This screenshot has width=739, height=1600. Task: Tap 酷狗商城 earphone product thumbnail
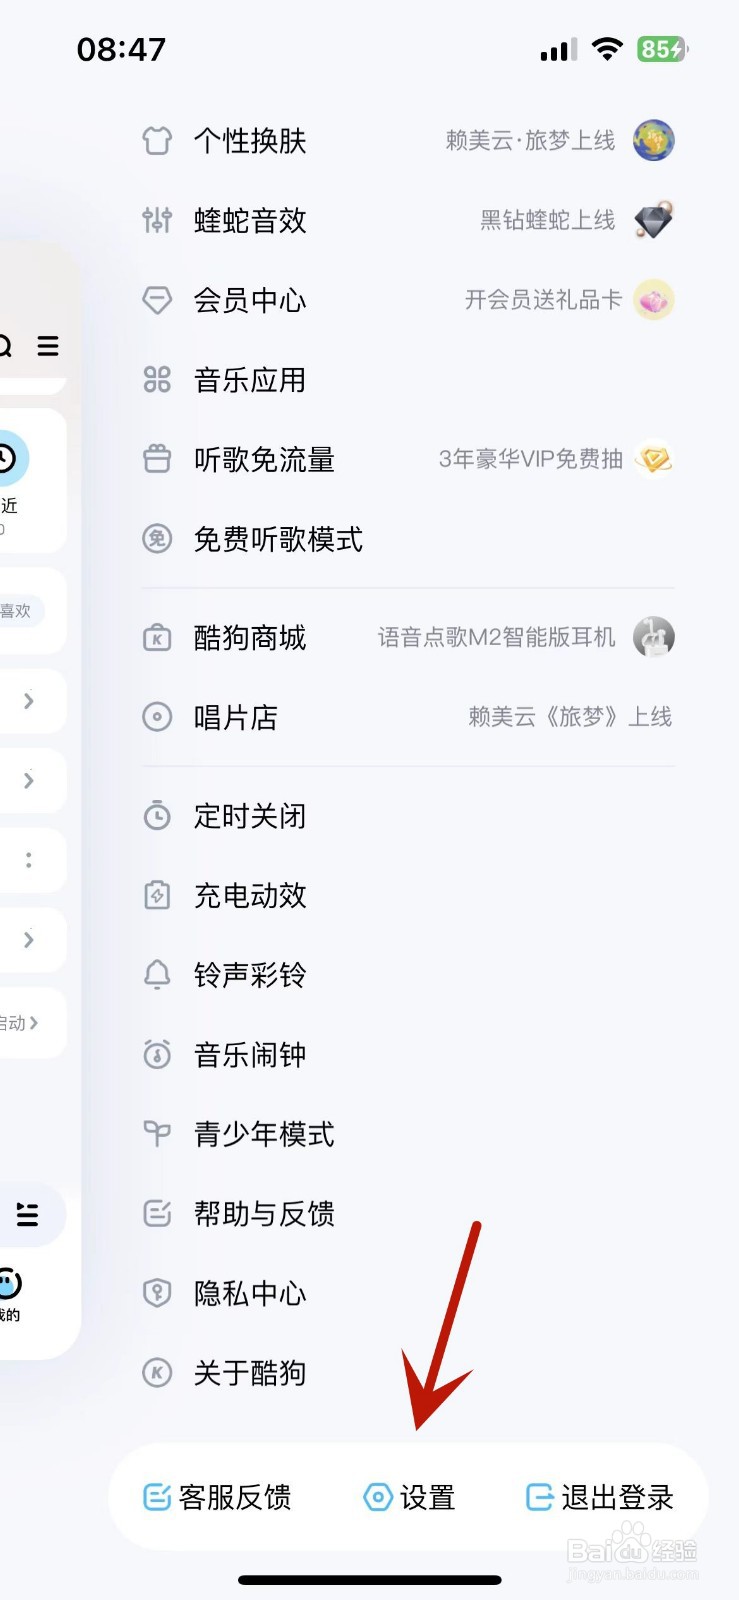tap(654, 637)
